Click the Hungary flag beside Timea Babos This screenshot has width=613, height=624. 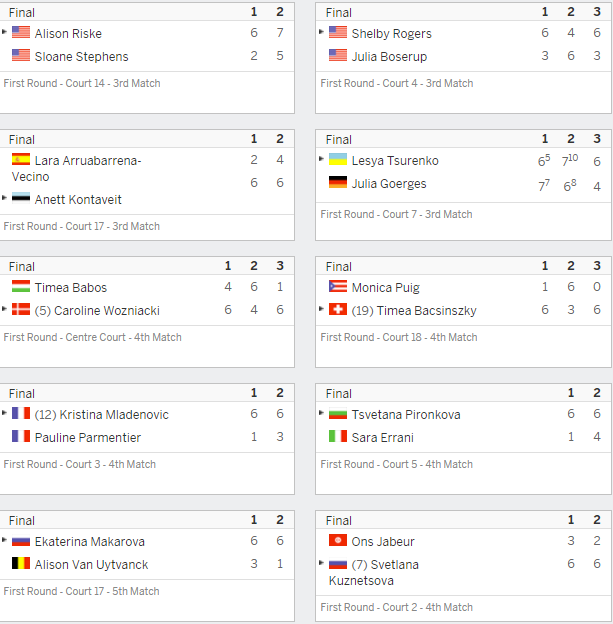(21, 286)
